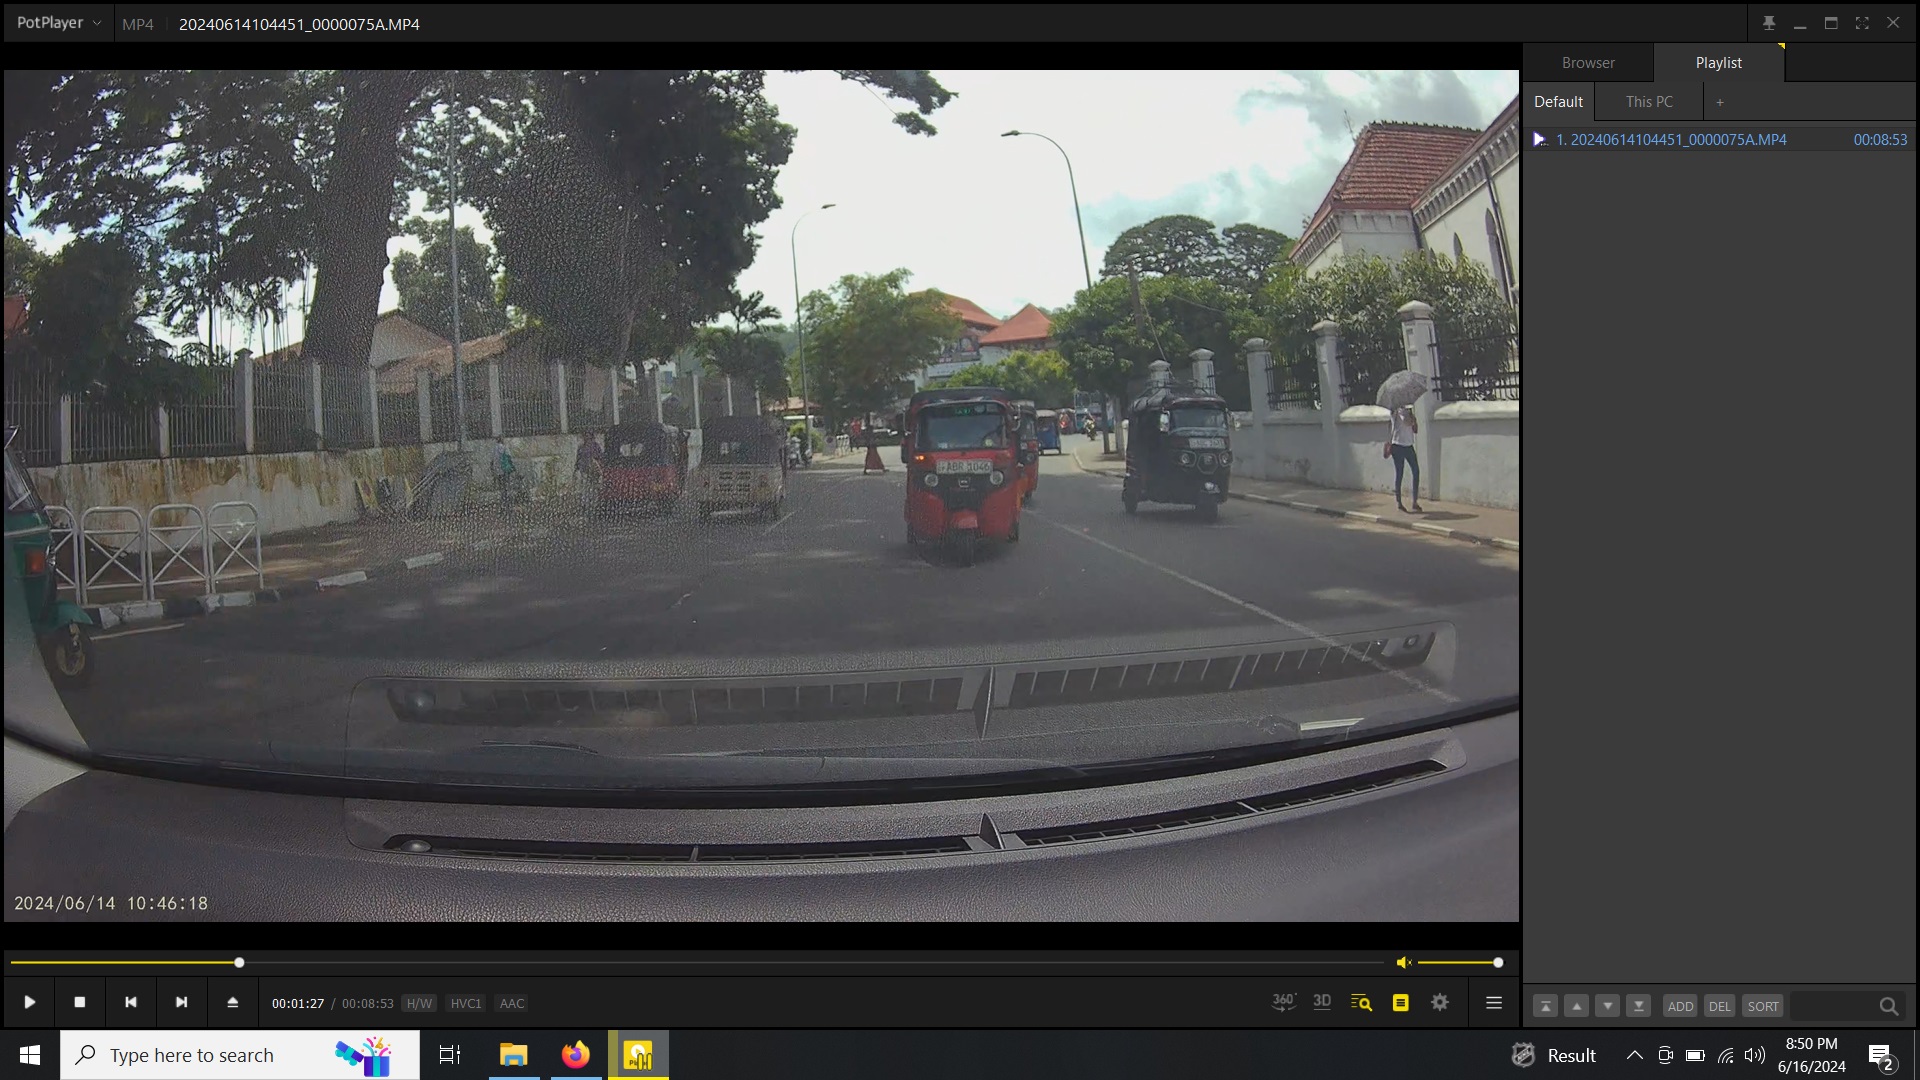This screenshot has width=1920, height=1080.
Task: Select the Default playlist tab
Action: pos(1558,101)
